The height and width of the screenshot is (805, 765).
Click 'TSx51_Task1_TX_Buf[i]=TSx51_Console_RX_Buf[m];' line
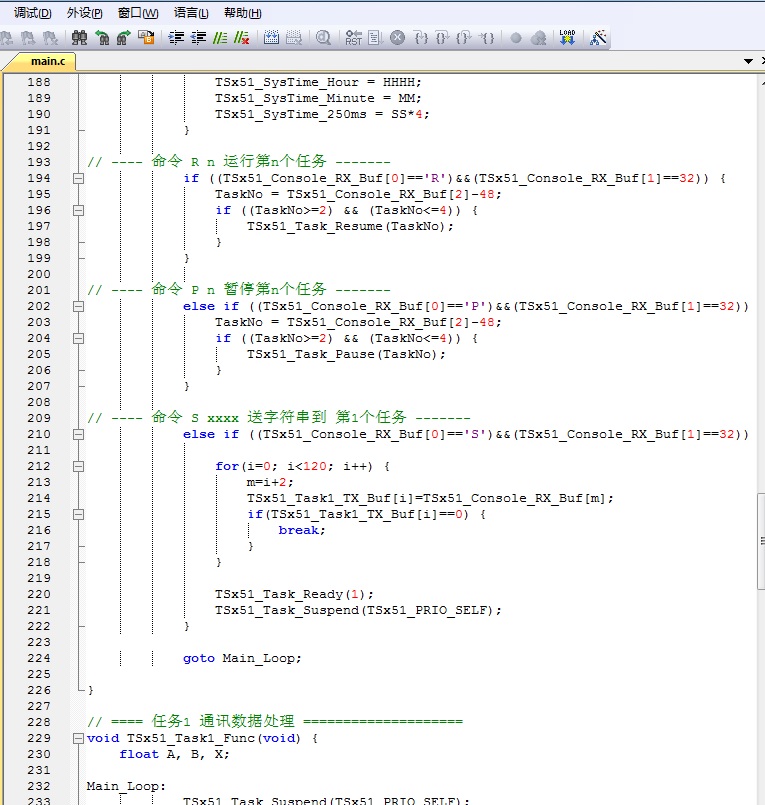pos(430,498)
